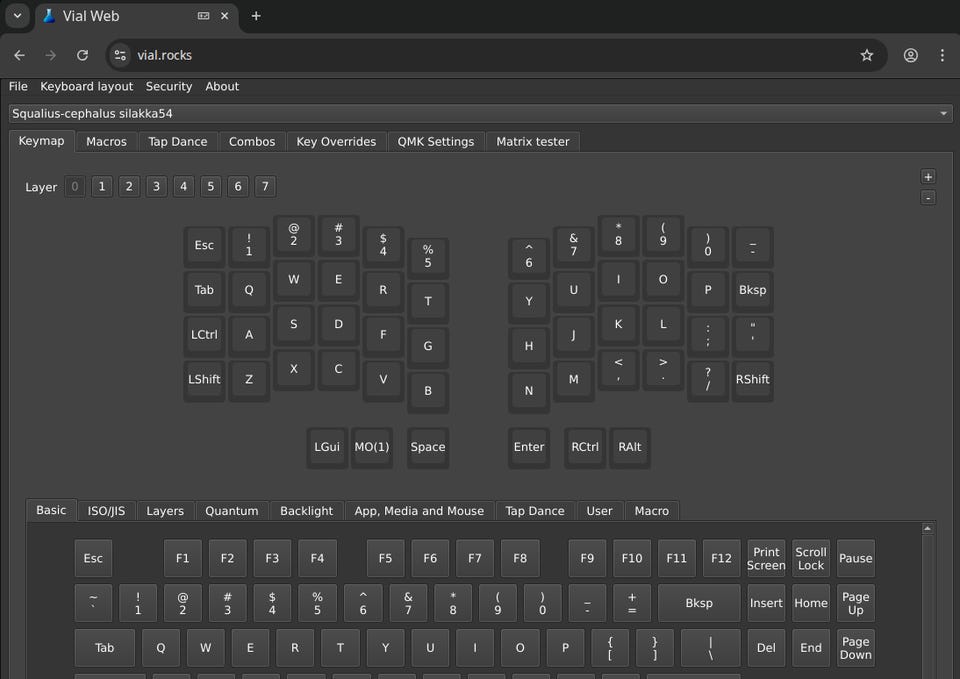
Task: Open the browser profile icon
Action: [x=910, y=56]
